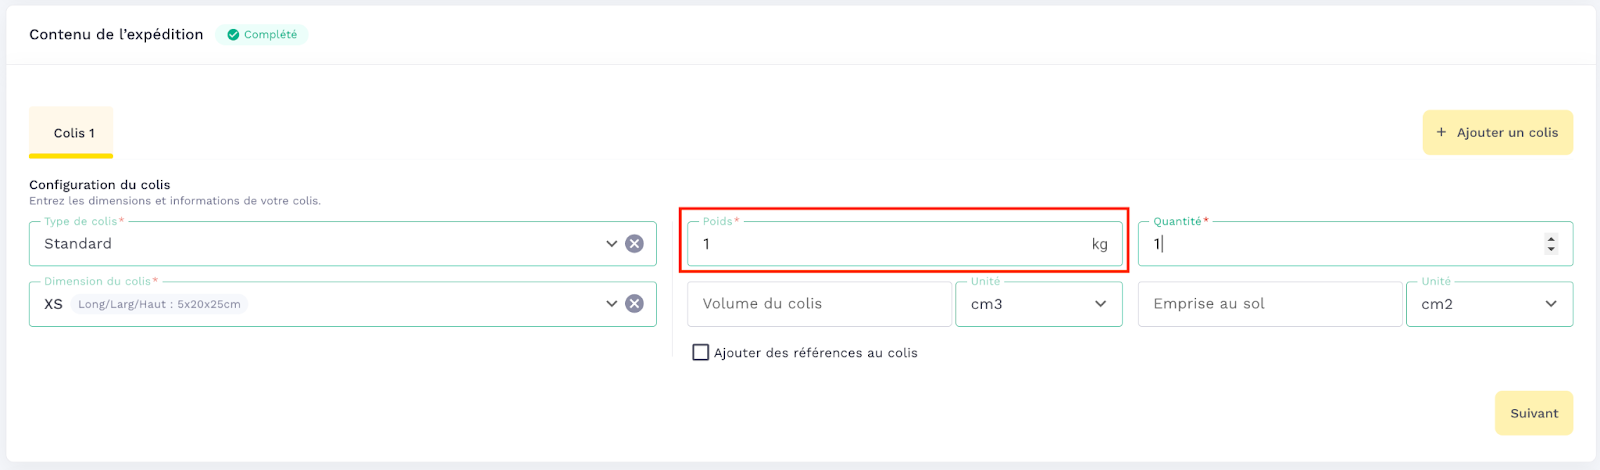Click the Long/Larg/Haut 5x20x25cm size chip
Viewport: 1600px width, 470px height.
(159, 305)
